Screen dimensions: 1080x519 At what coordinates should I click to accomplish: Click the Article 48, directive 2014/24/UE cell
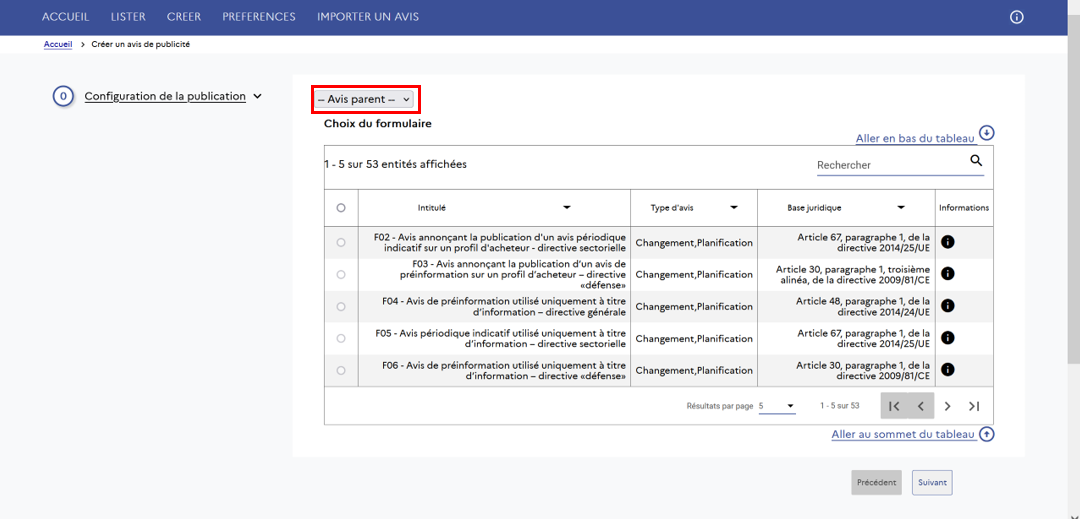point(846,306)
